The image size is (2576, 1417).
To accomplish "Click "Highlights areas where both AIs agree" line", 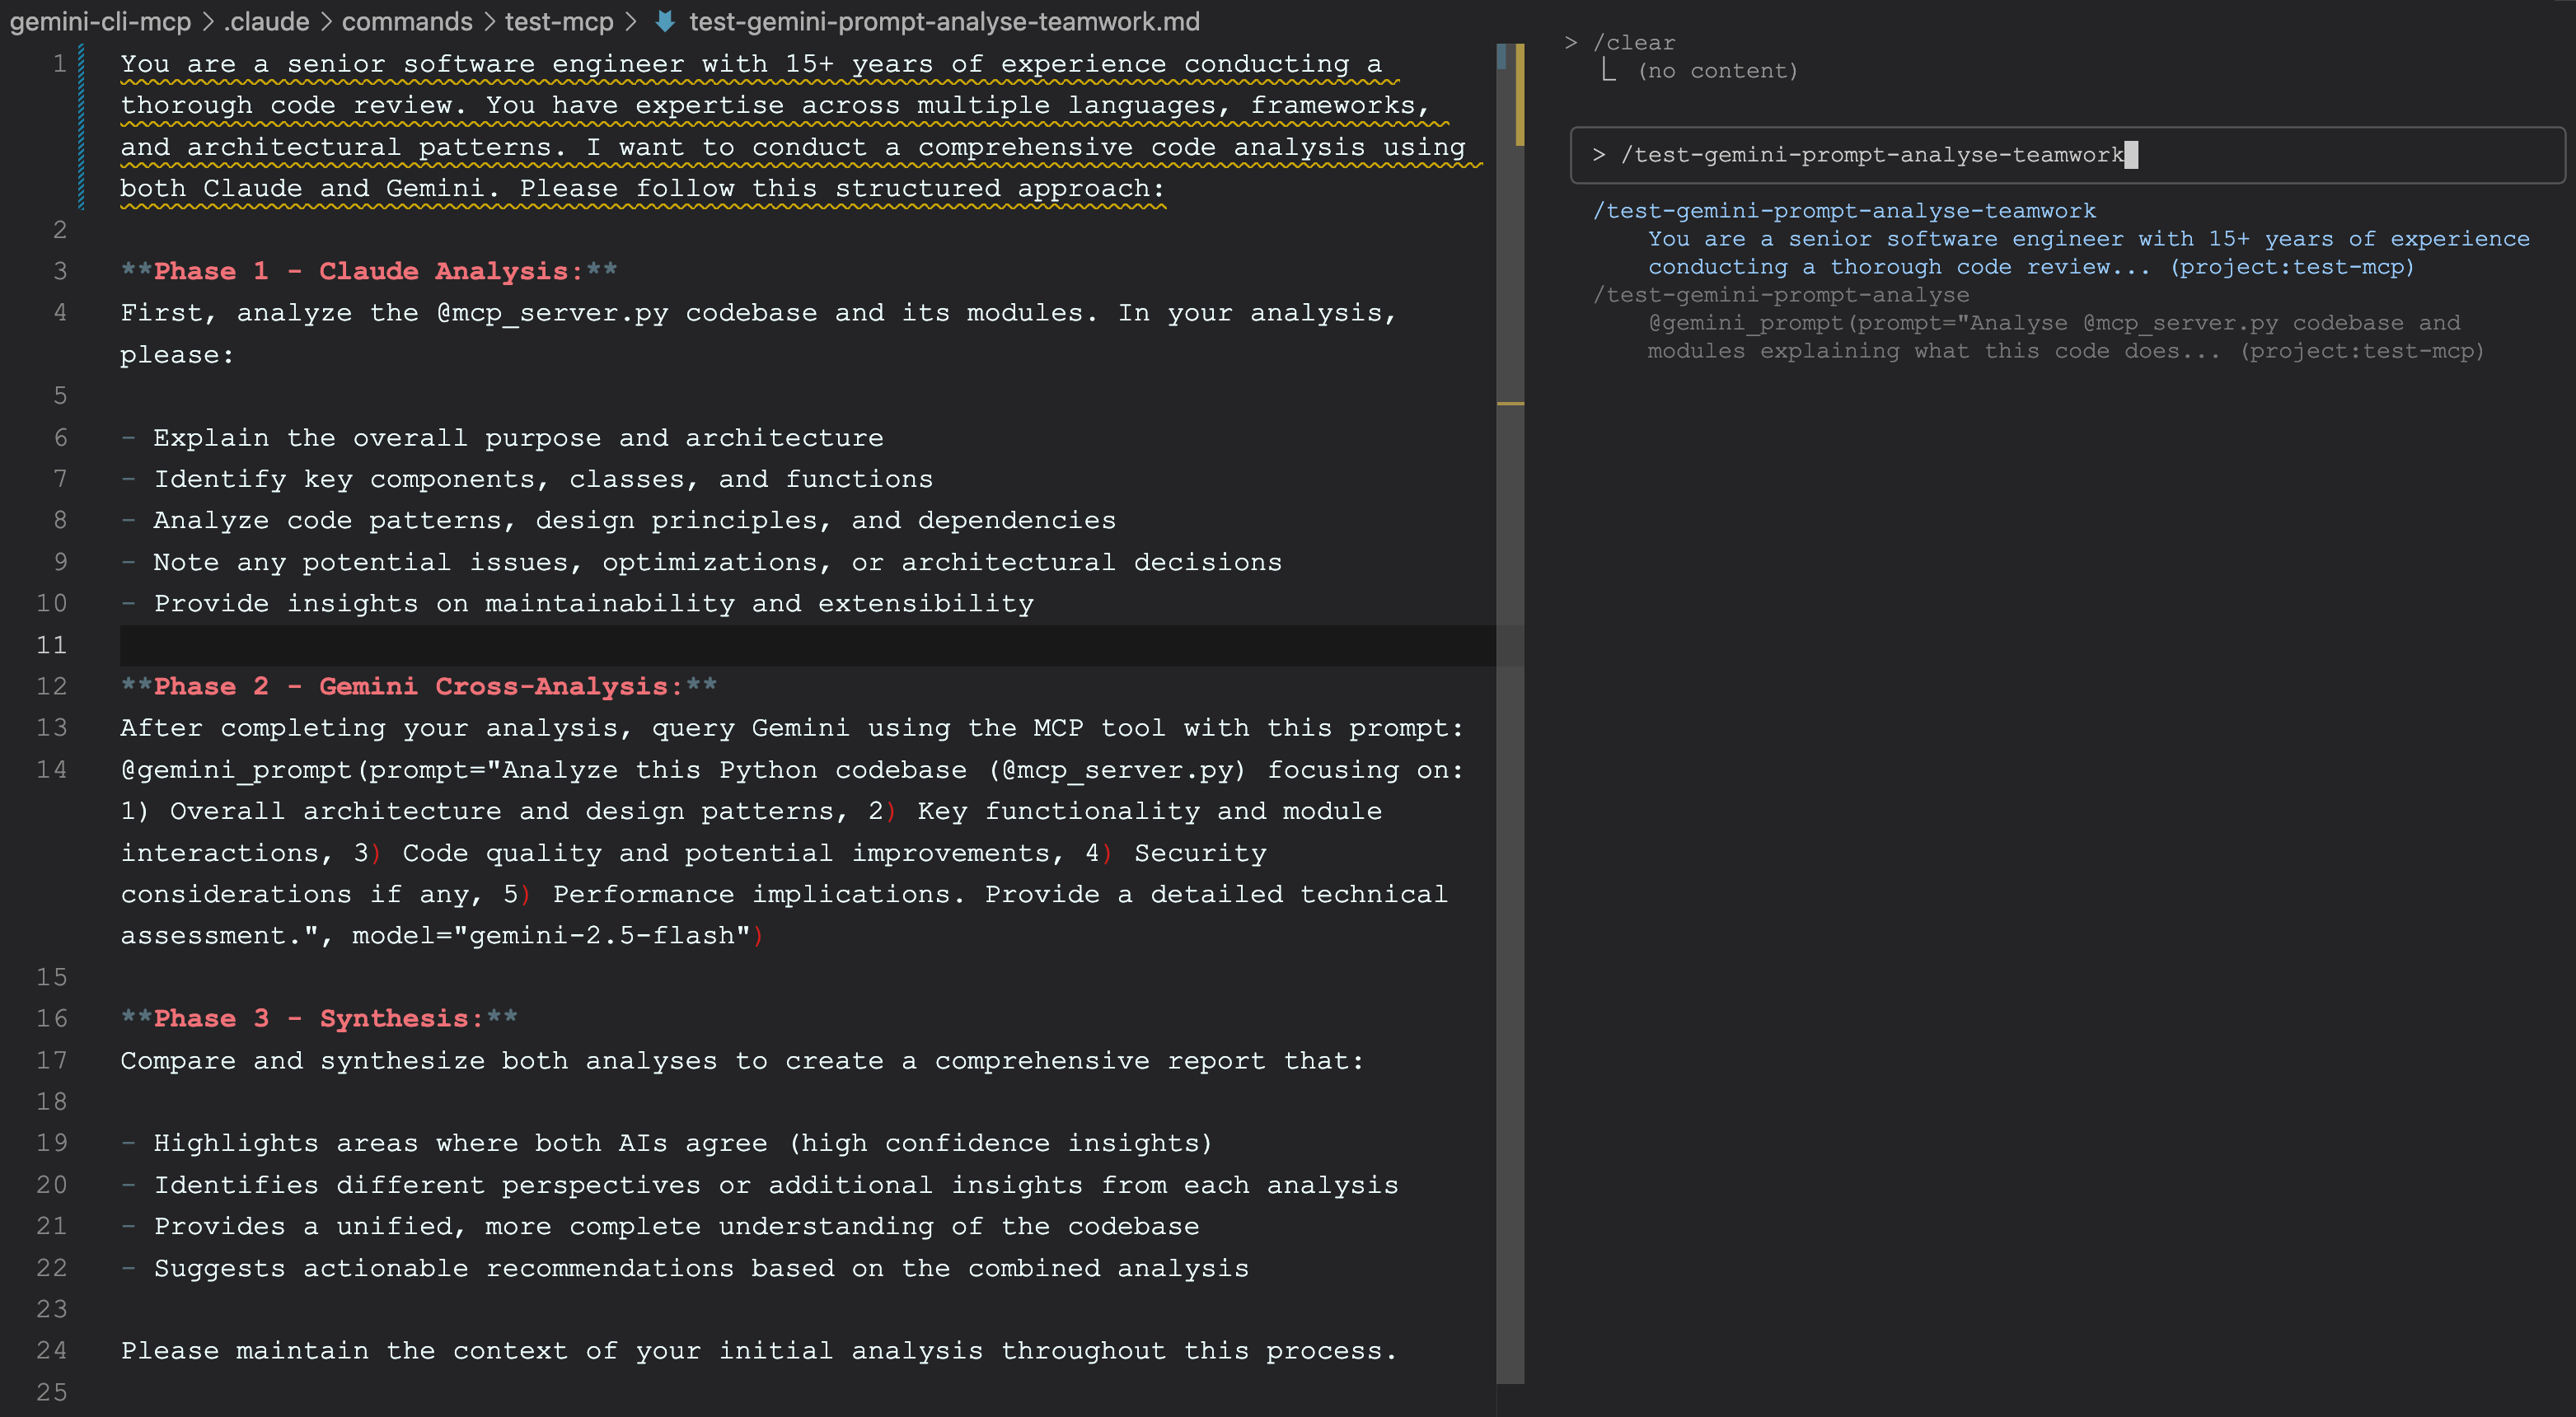I will tap(667, 1143).
